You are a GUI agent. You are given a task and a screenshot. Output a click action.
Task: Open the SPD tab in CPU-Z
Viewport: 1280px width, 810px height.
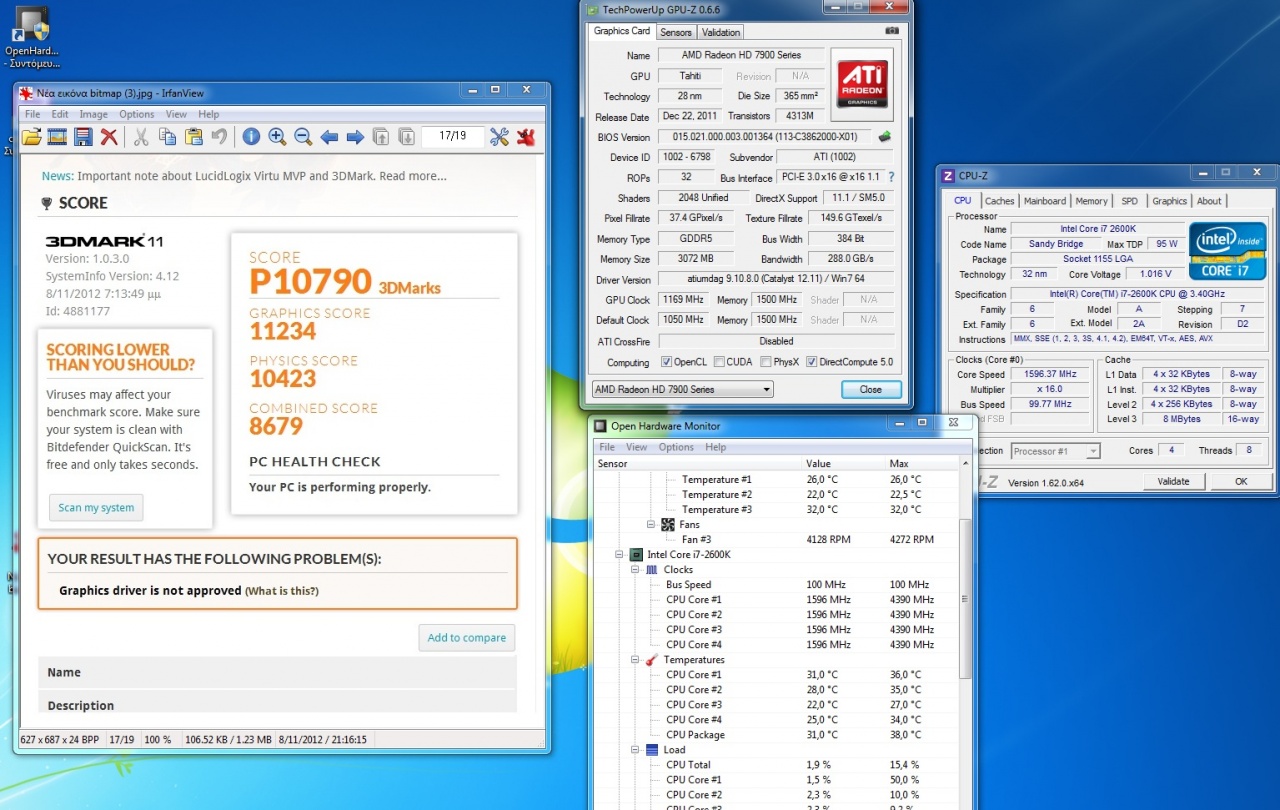coord(1129,201)
